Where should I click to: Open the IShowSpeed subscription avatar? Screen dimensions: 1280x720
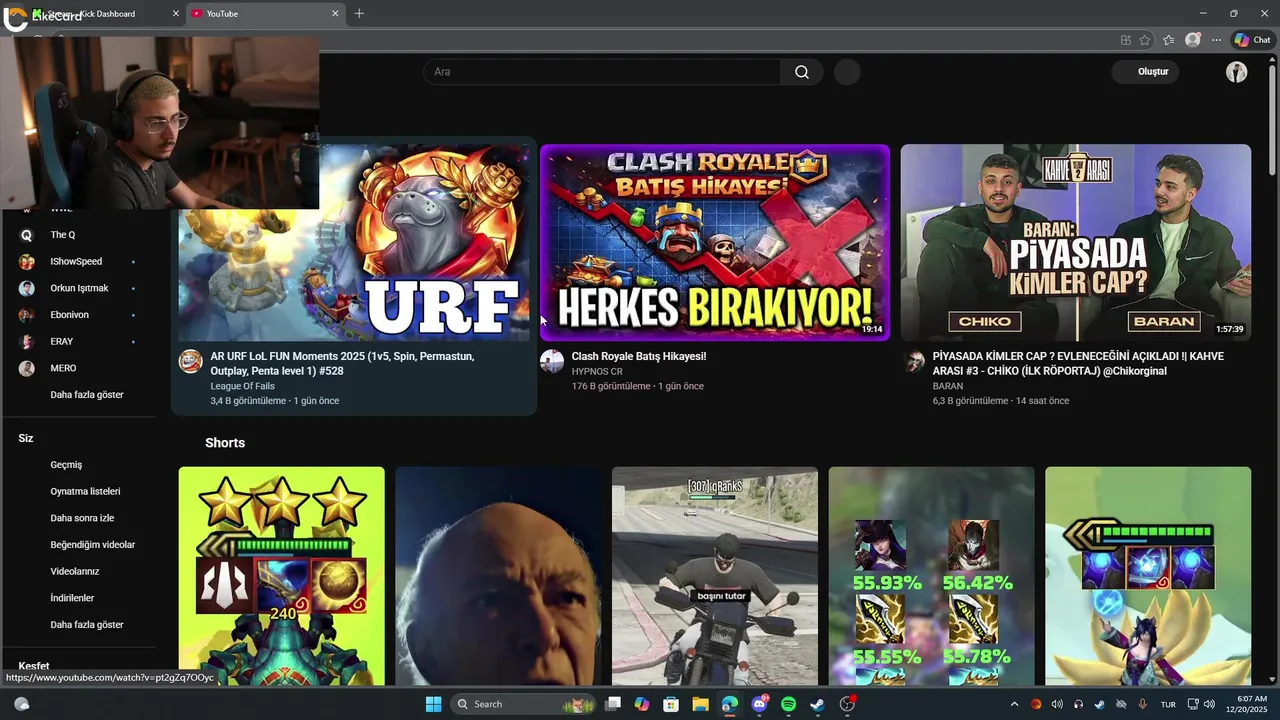click(x=27, y=262)
